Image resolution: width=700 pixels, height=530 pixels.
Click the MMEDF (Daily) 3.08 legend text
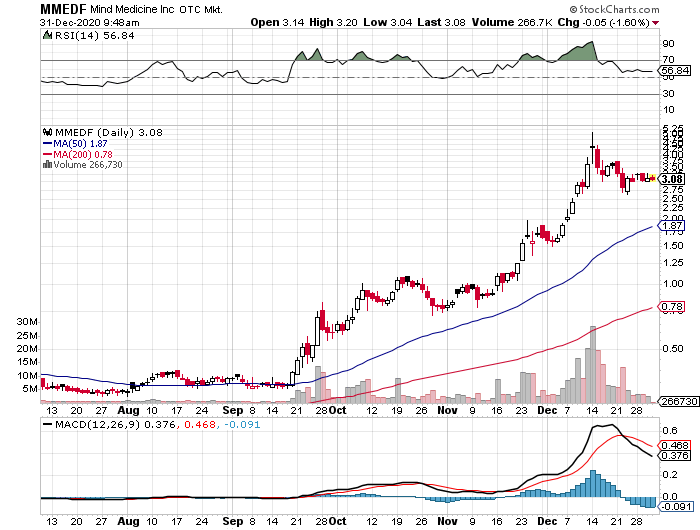108,133
